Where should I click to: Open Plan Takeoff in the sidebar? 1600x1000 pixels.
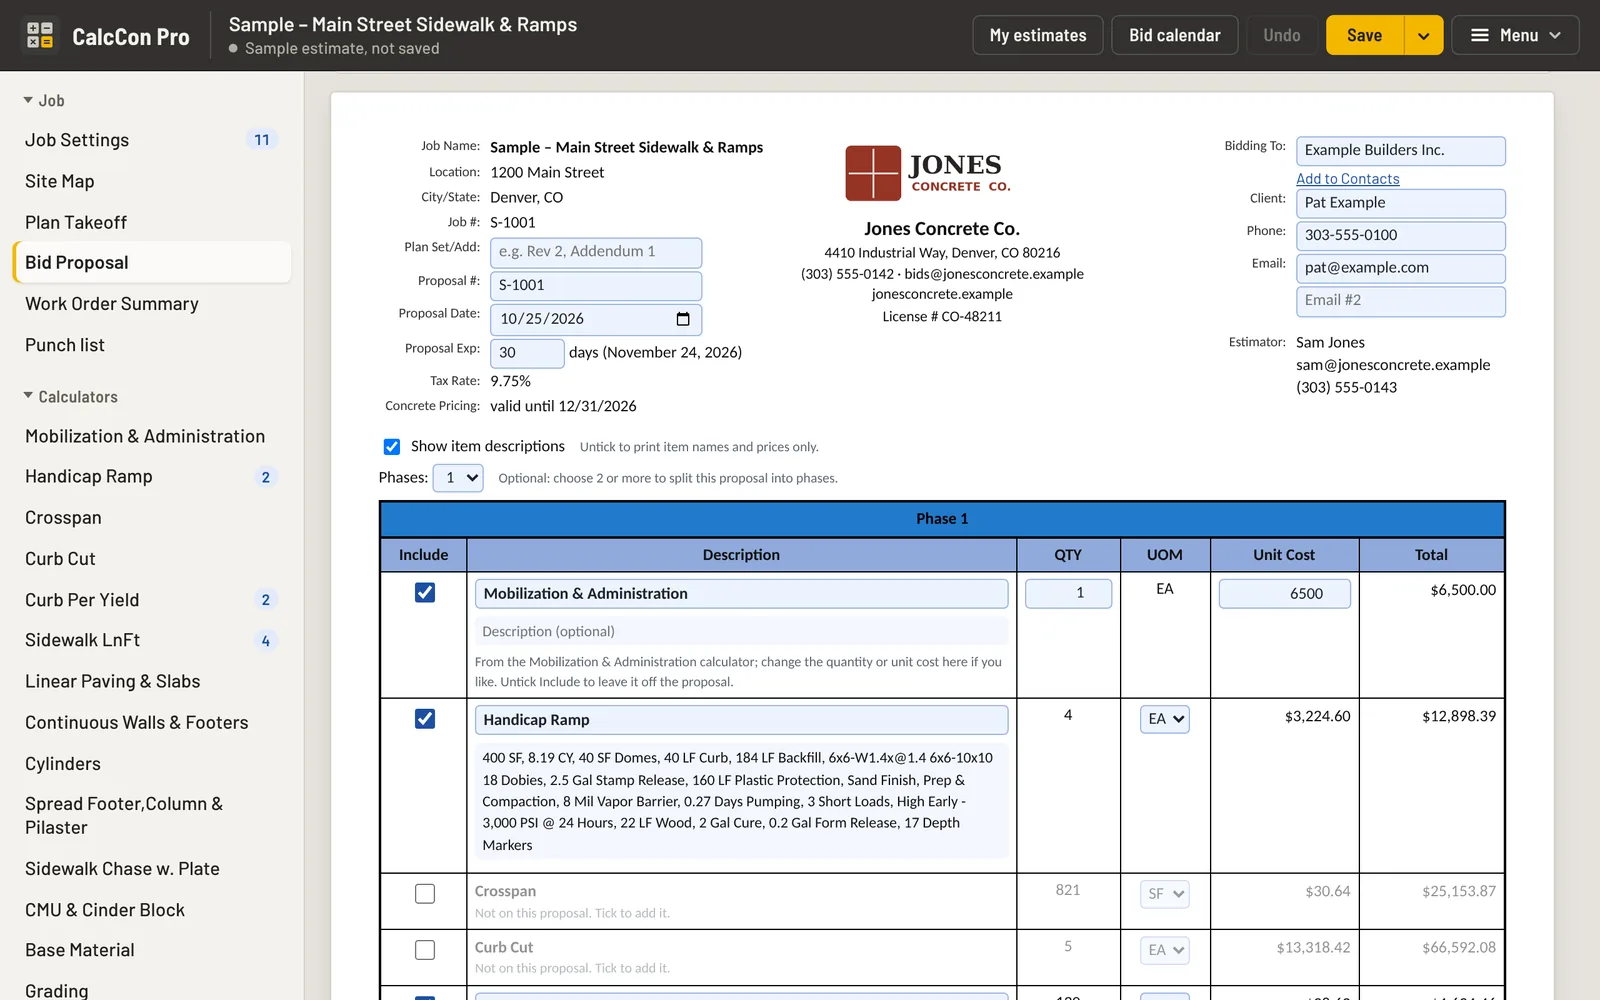point(152,222)
